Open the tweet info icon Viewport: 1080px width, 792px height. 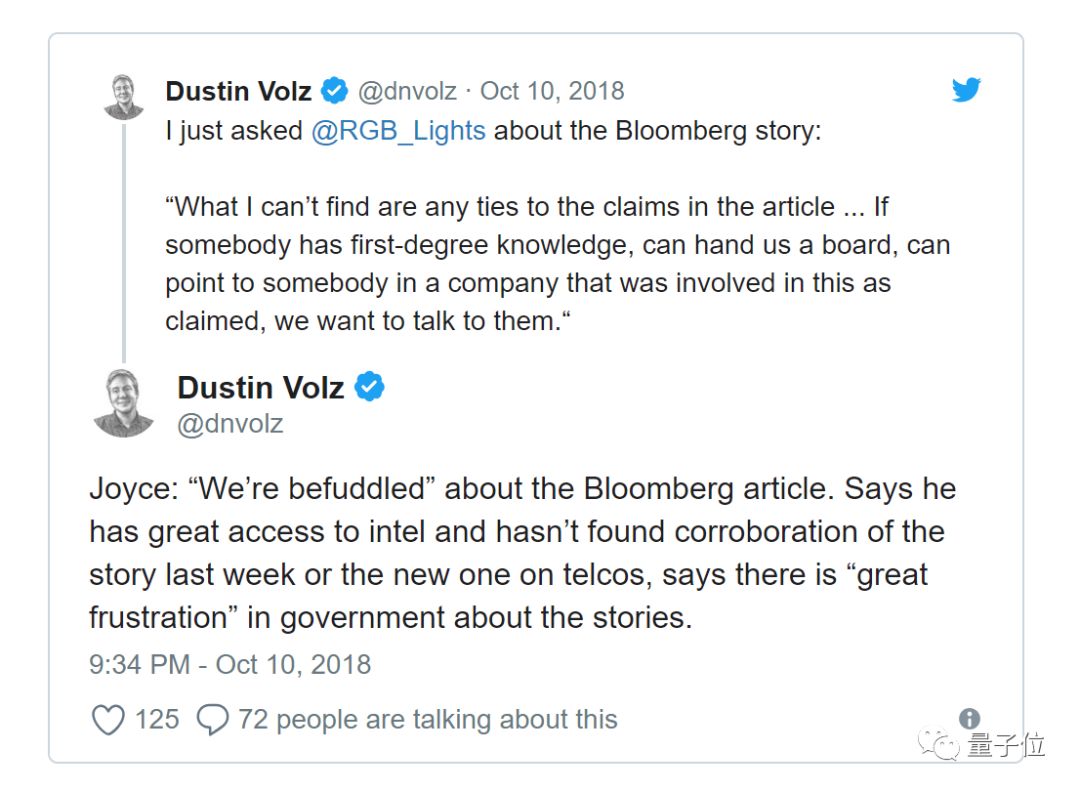[x=968, y=718]
